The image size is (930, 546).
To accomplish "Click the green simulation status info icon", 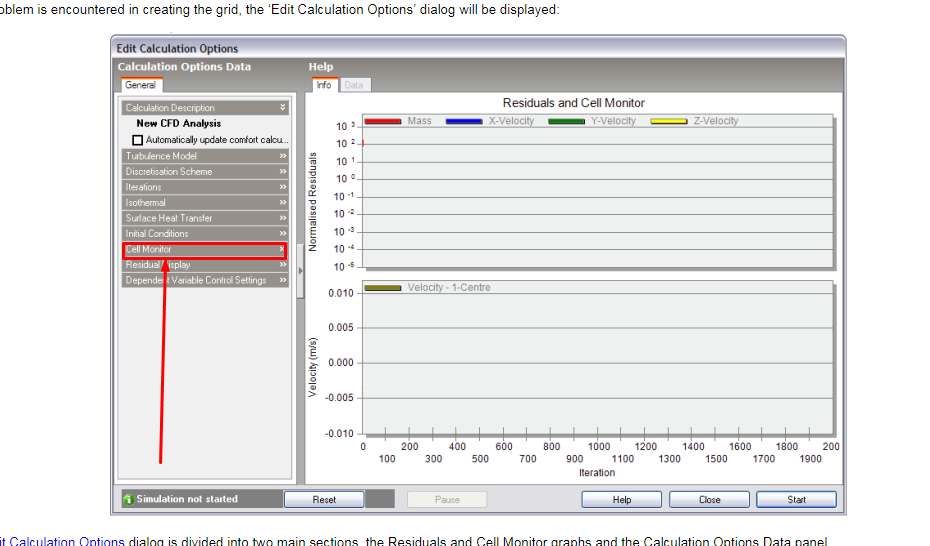I will pyautogui.click(x=128, y=499).
